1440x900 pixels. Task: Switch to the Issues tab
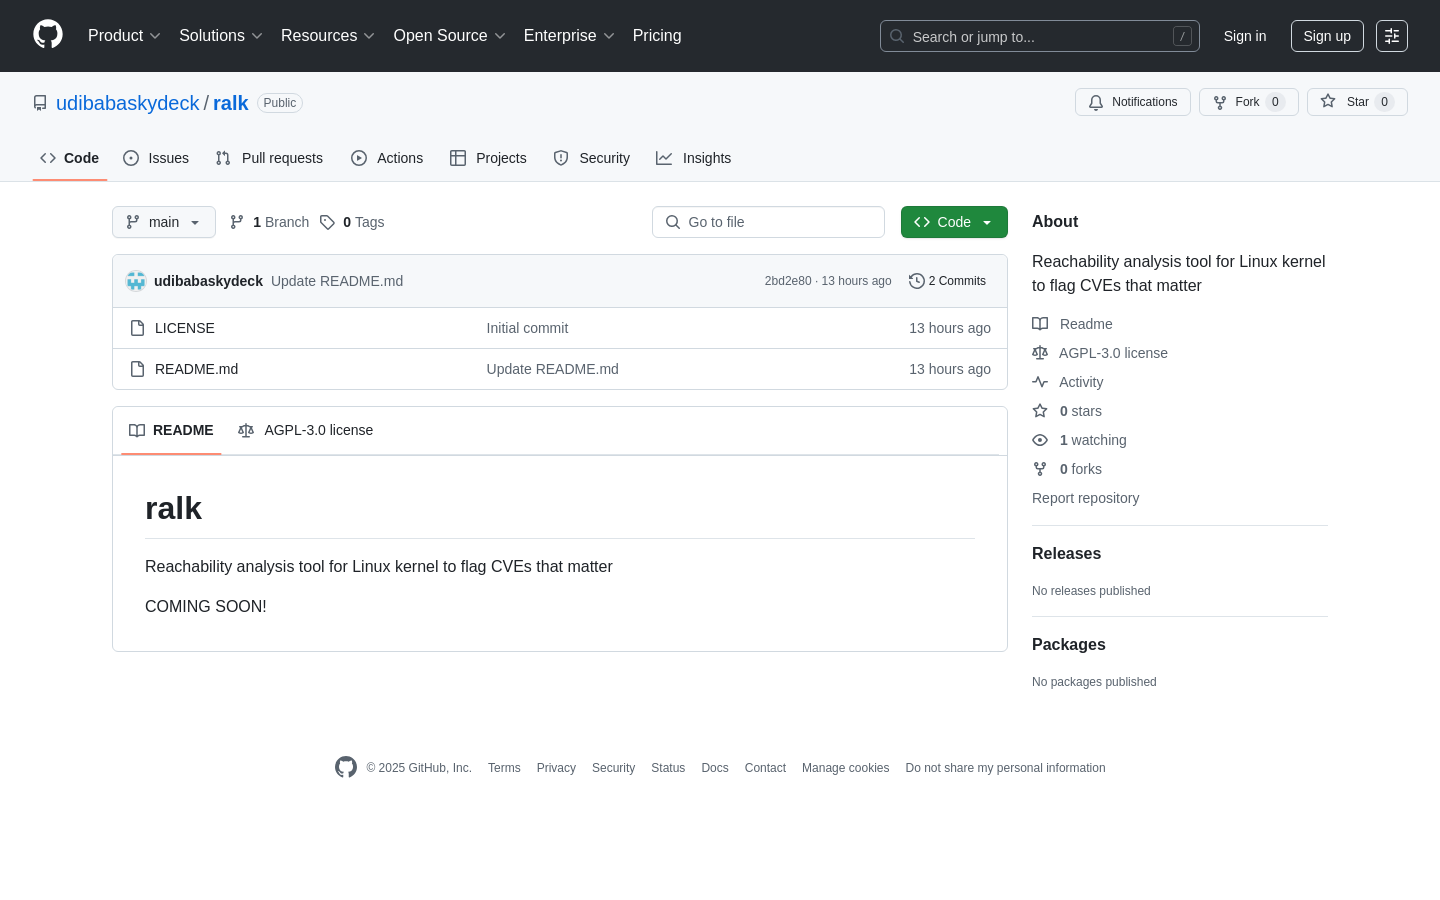(156, 158)
